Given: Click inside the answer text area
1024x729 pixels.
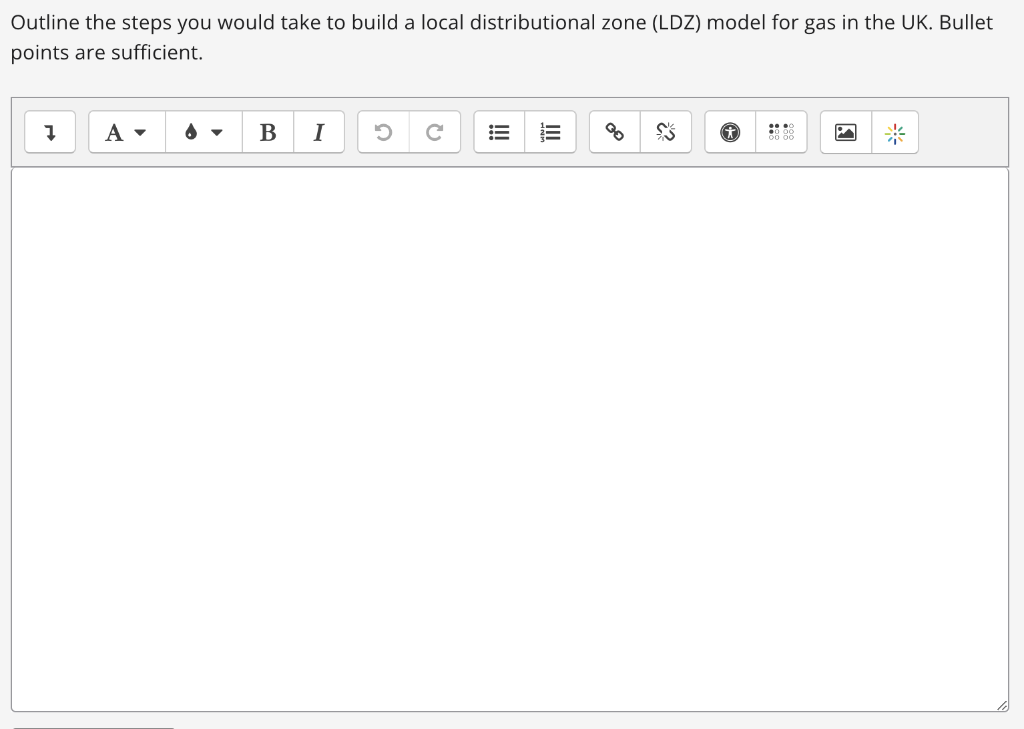Looking at the screenshot, I should coord(510,430).
